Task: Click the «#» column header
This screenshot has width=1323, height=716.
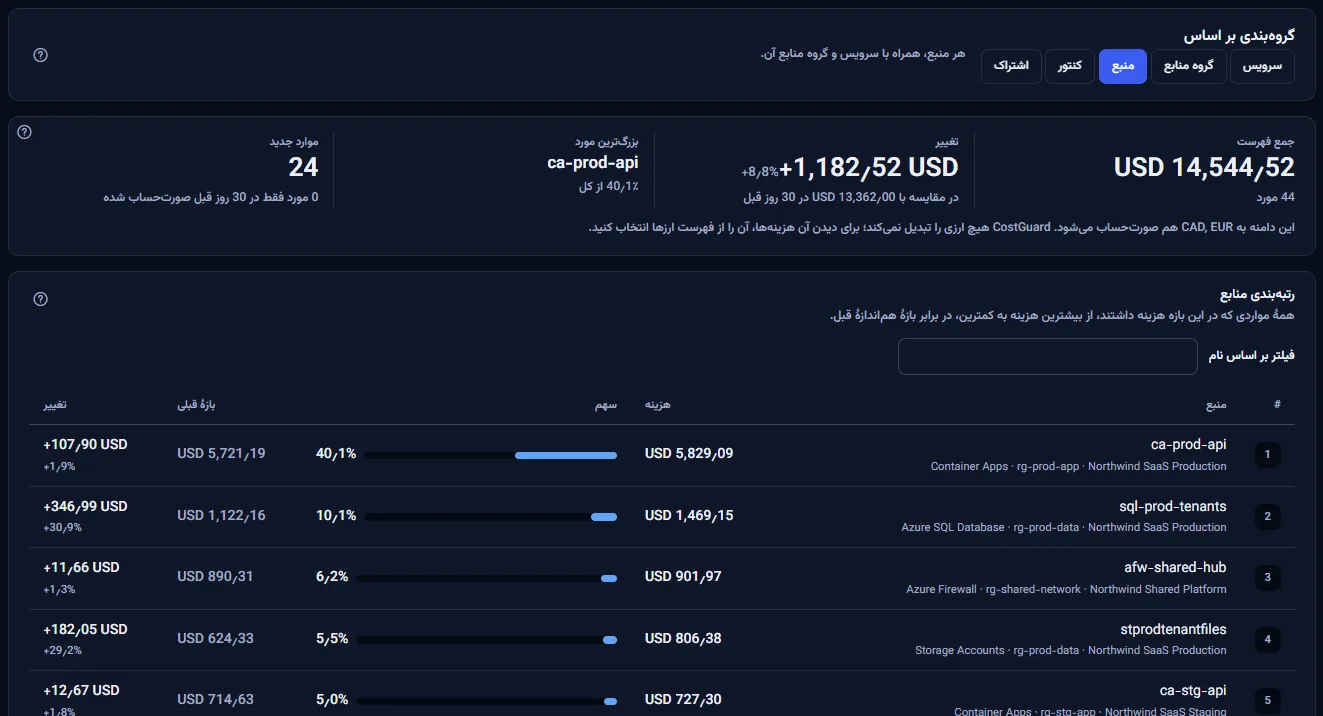Action: 1277,405
